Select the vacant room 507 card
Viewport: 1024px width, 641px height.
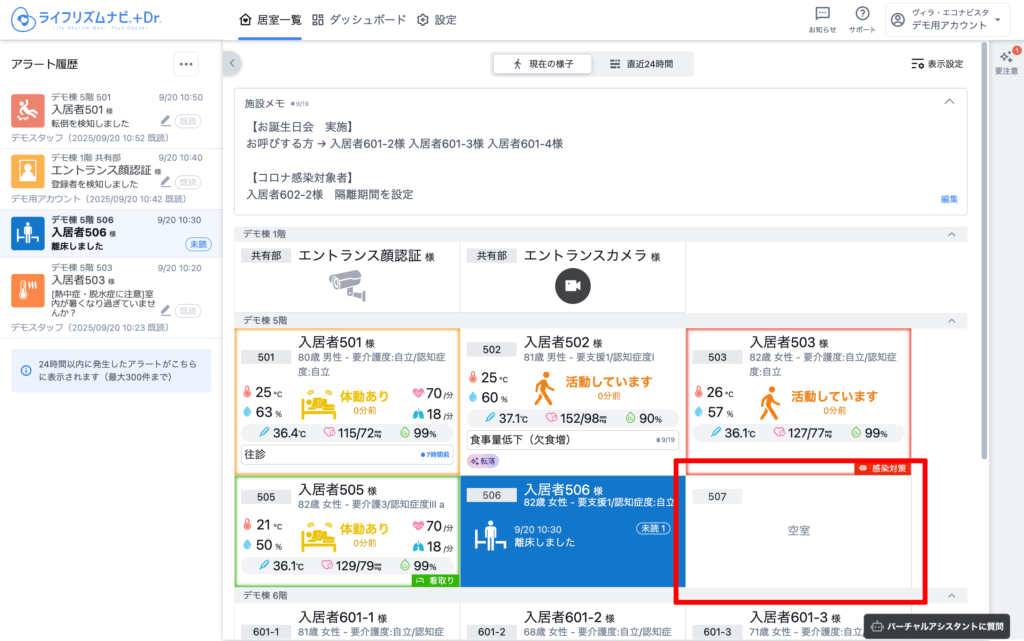click(798, 531)
